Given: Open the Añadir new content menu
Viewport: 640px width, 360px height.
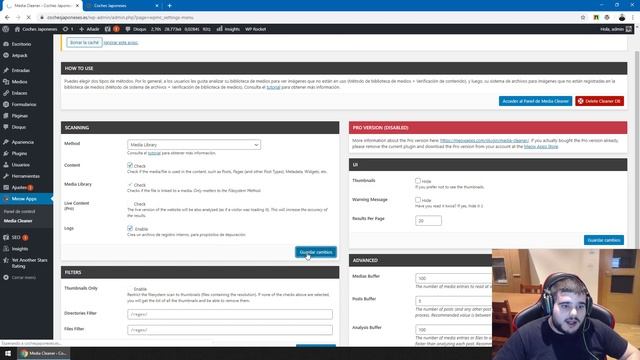Looking at the screenshot, I should 89,29.
